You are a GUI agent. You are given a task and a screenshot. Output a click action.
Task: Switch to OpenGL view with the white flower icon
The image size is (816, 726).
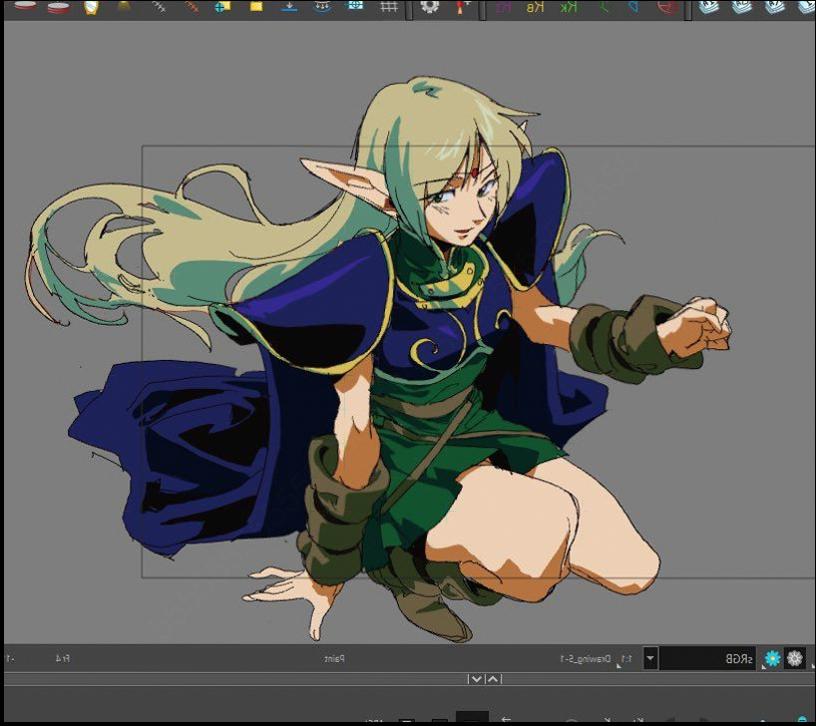click(795, 659)
